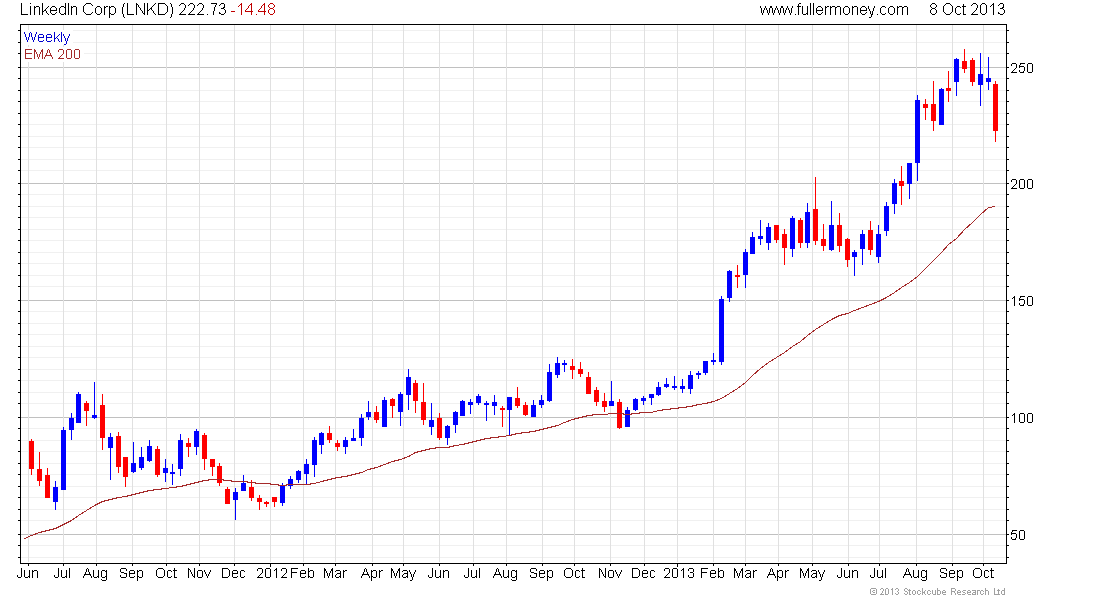Click the last red candle near 222
Viewport: 1100px width, 600px height.
(995, 107)
